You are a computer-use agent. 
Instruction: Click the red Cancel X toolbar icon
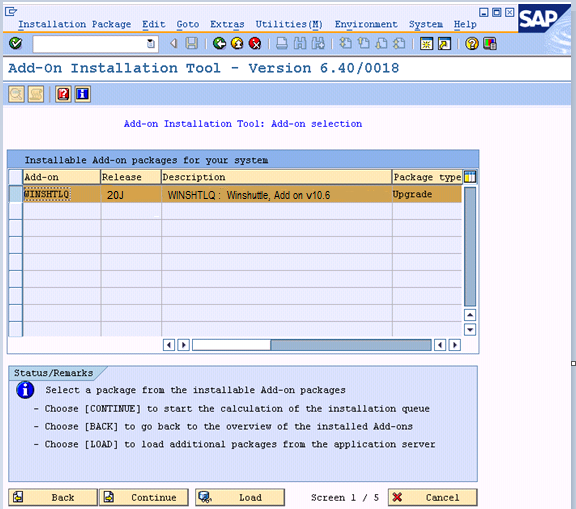255,44
